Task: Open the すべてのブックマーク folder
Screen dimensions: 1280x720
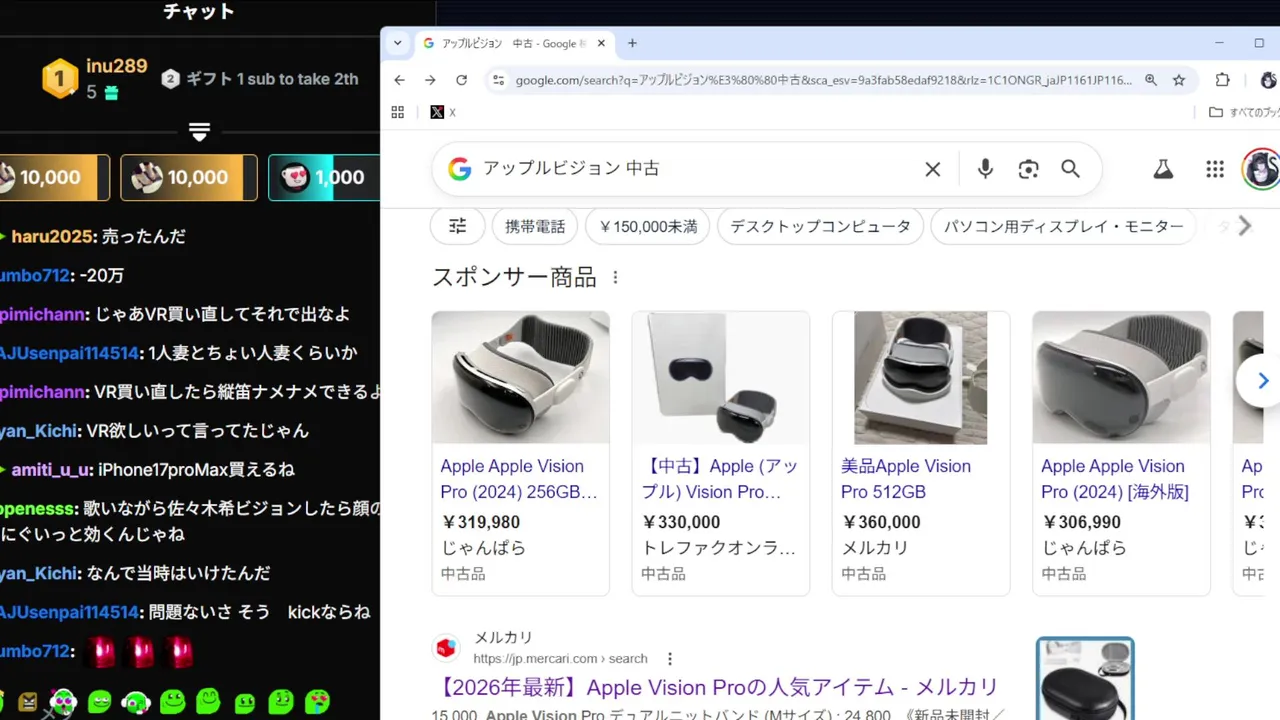Action: click(x=1243, y=112)
